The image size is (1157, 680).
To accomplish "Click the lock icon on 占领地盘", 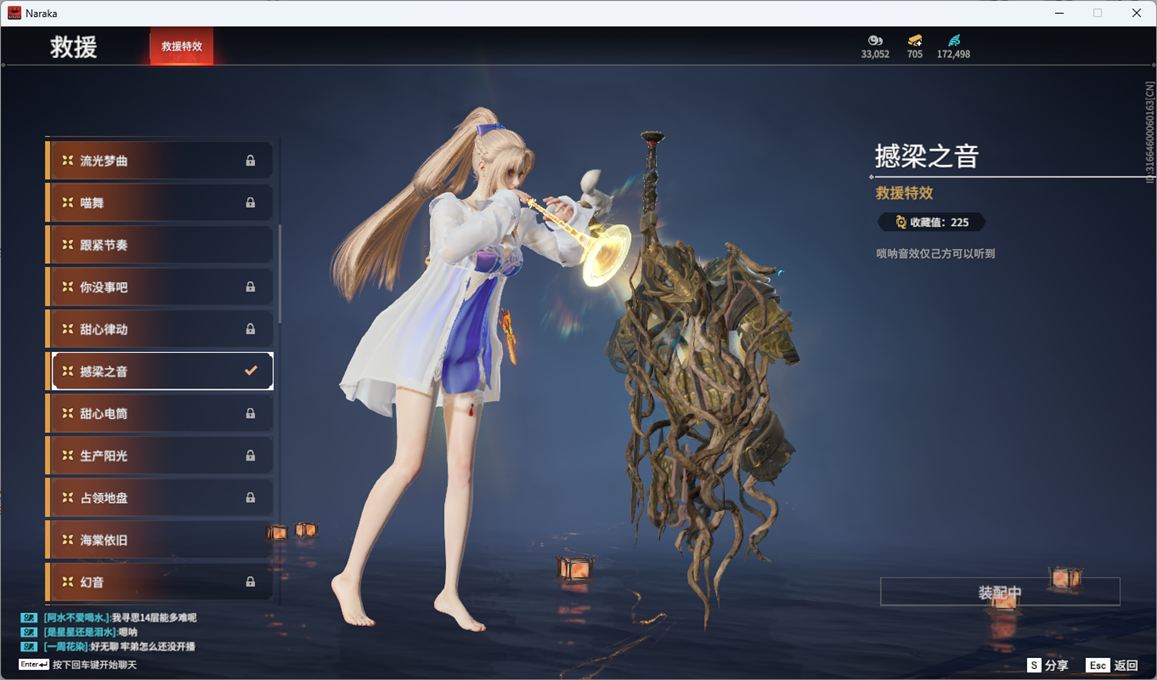I will pyautogui.click(x=250, y=497).
